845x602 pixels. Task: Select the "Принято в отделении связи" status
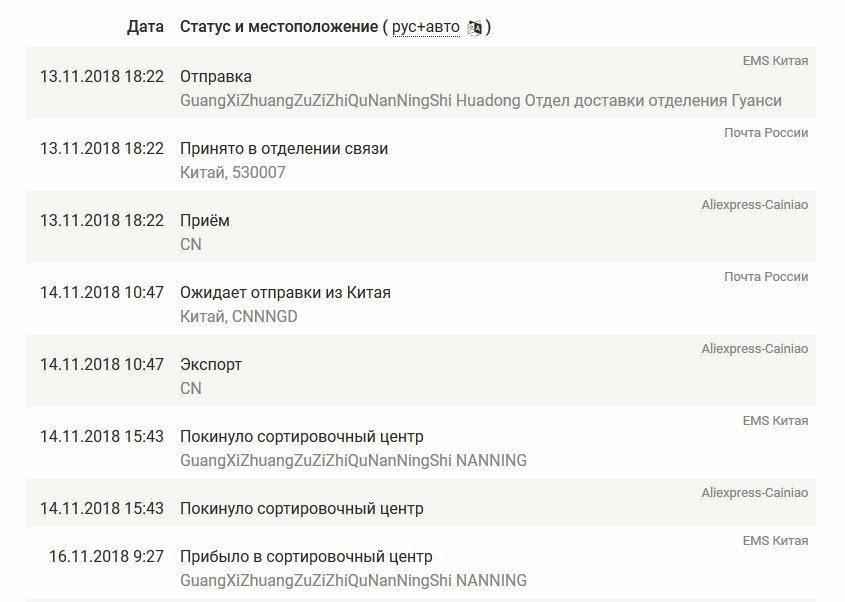(284, 149)
